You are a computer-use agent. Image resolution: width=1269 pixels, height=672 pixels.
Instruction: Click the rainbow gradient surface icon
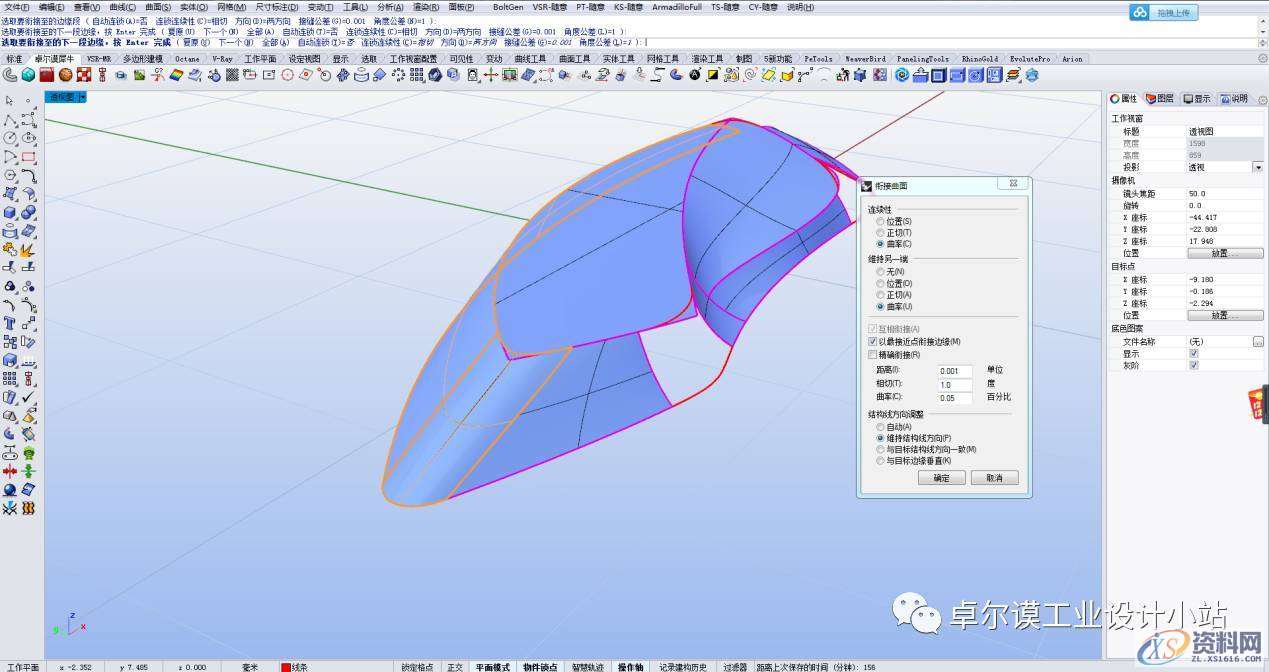click(x=176, y=75)
